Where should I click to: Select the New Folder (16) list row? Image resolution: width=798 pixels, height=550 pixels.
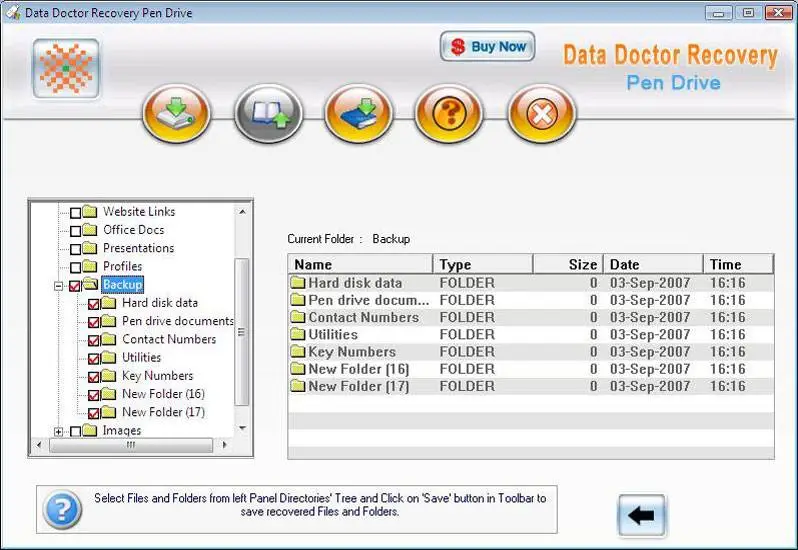pyautogui.click(x=531, y=369)
